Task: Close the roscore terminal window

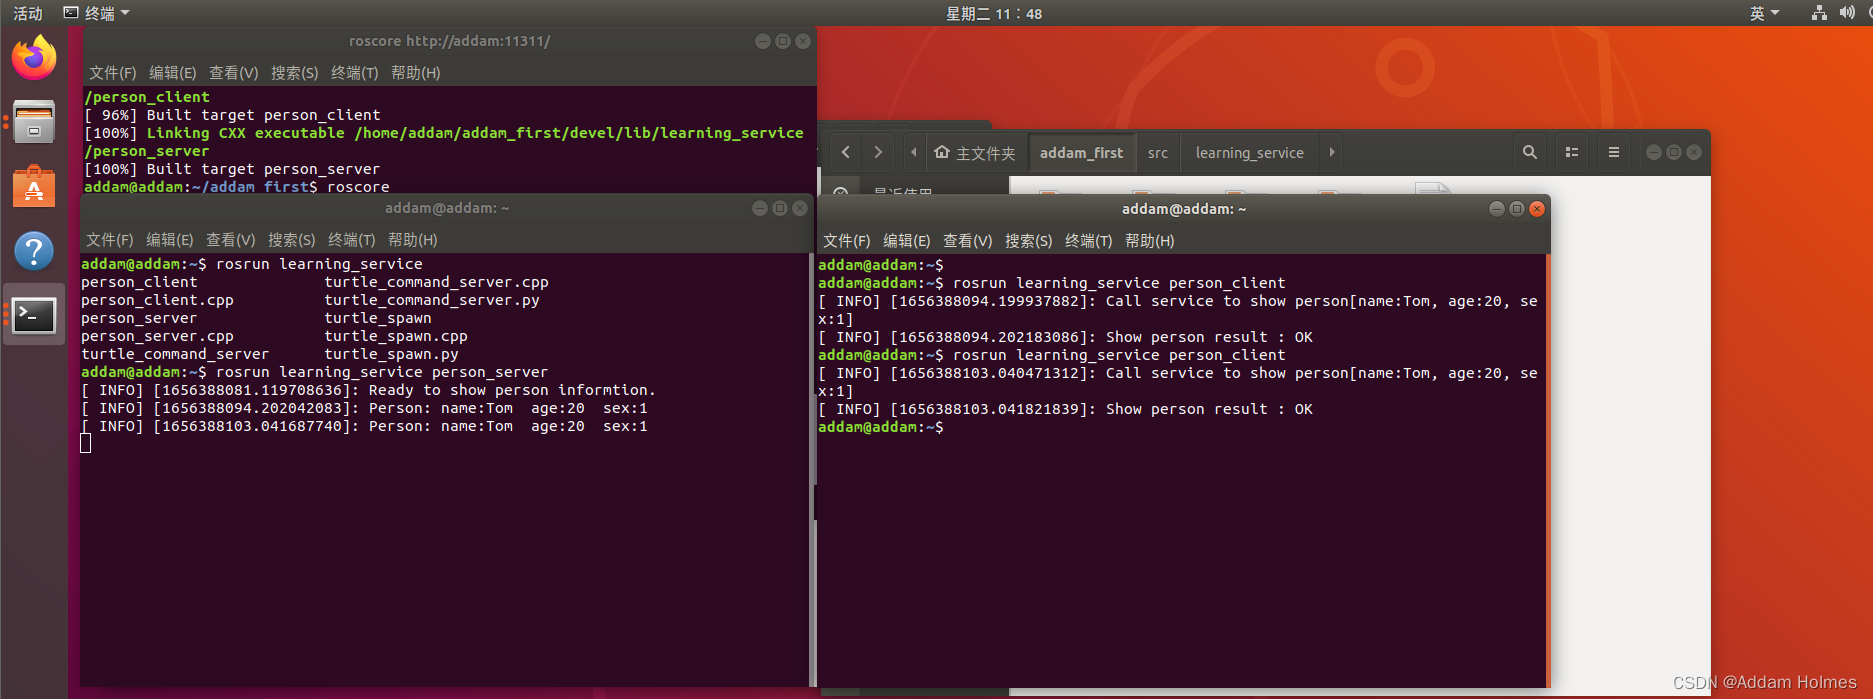Action: tap(803, 41)
